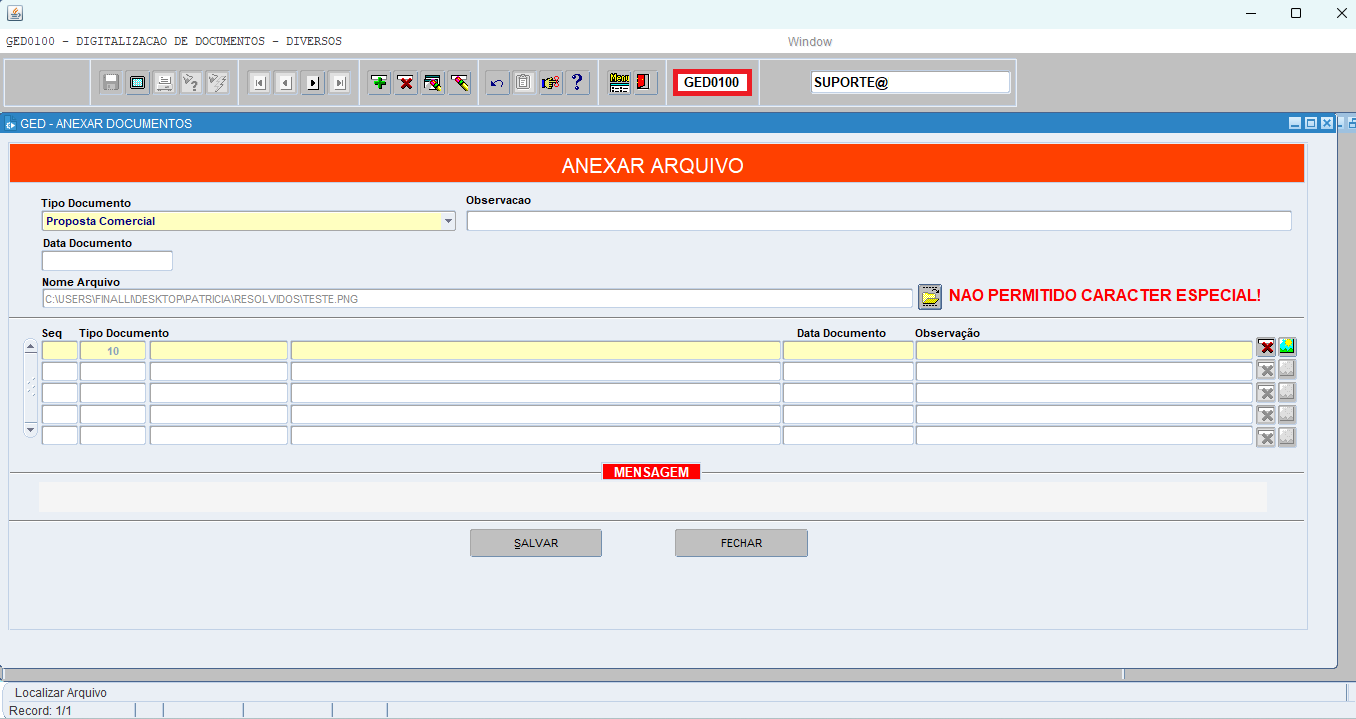Screen dimensions: 1356x719
Task: Go to next record with arrow icon
Action: tap(313, 82)
